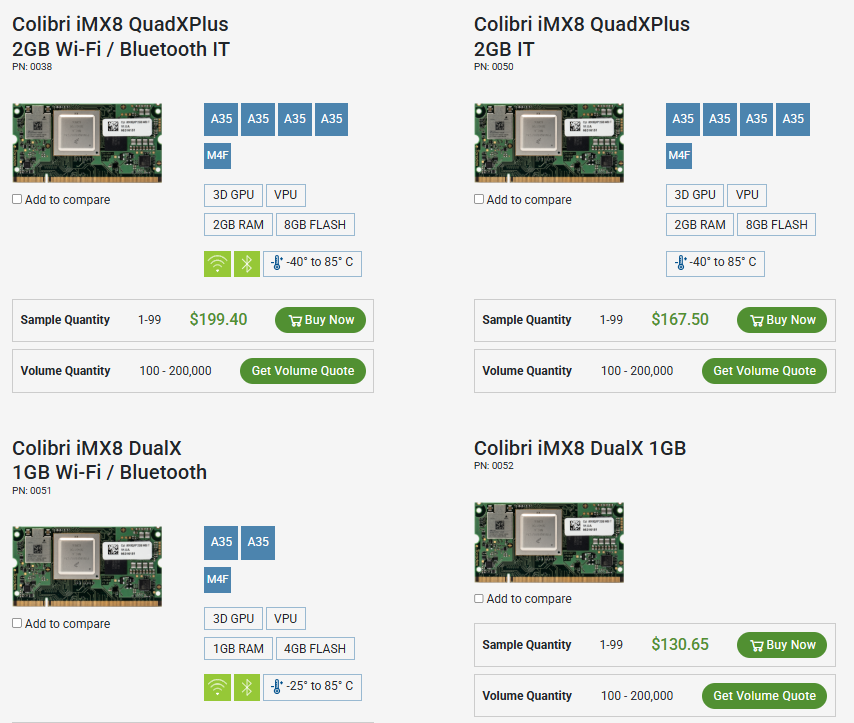Click the 100 - 200,000 range on PN 0038 card
The width and height of the screenshot is (854, 723).
[x=175, y=371]
